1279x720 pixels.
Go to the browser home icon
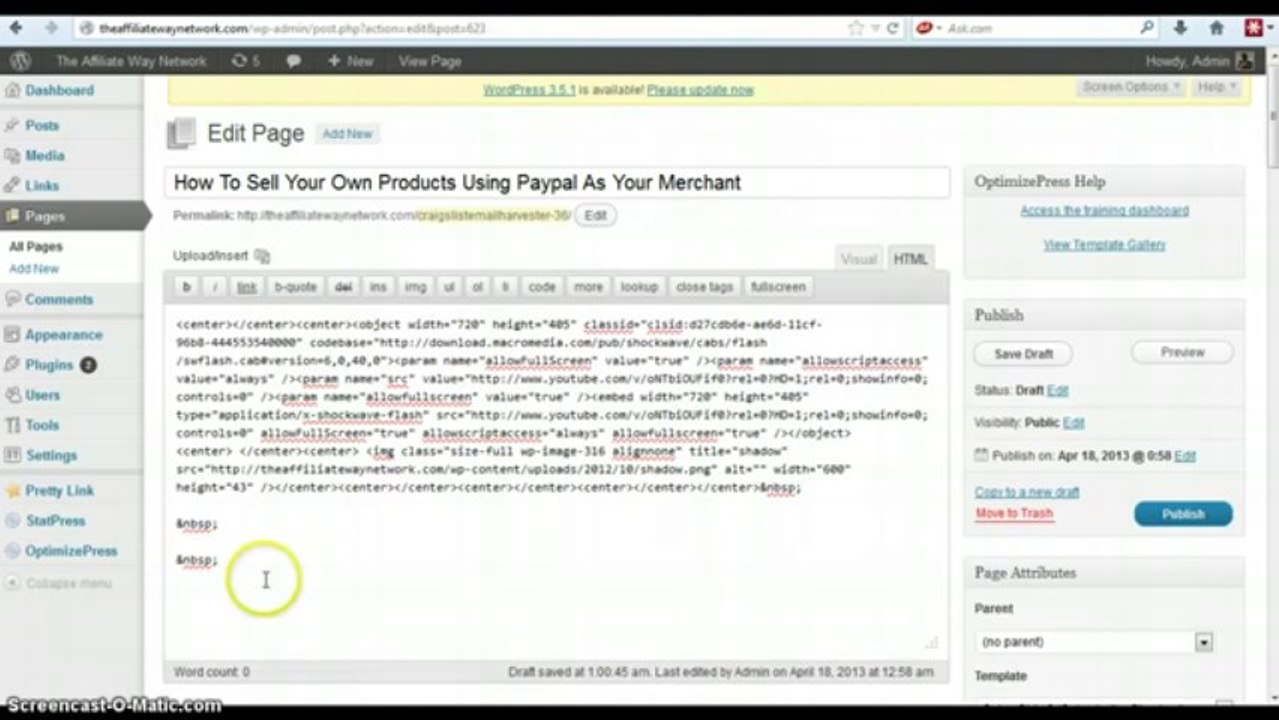pos(1217,28)
